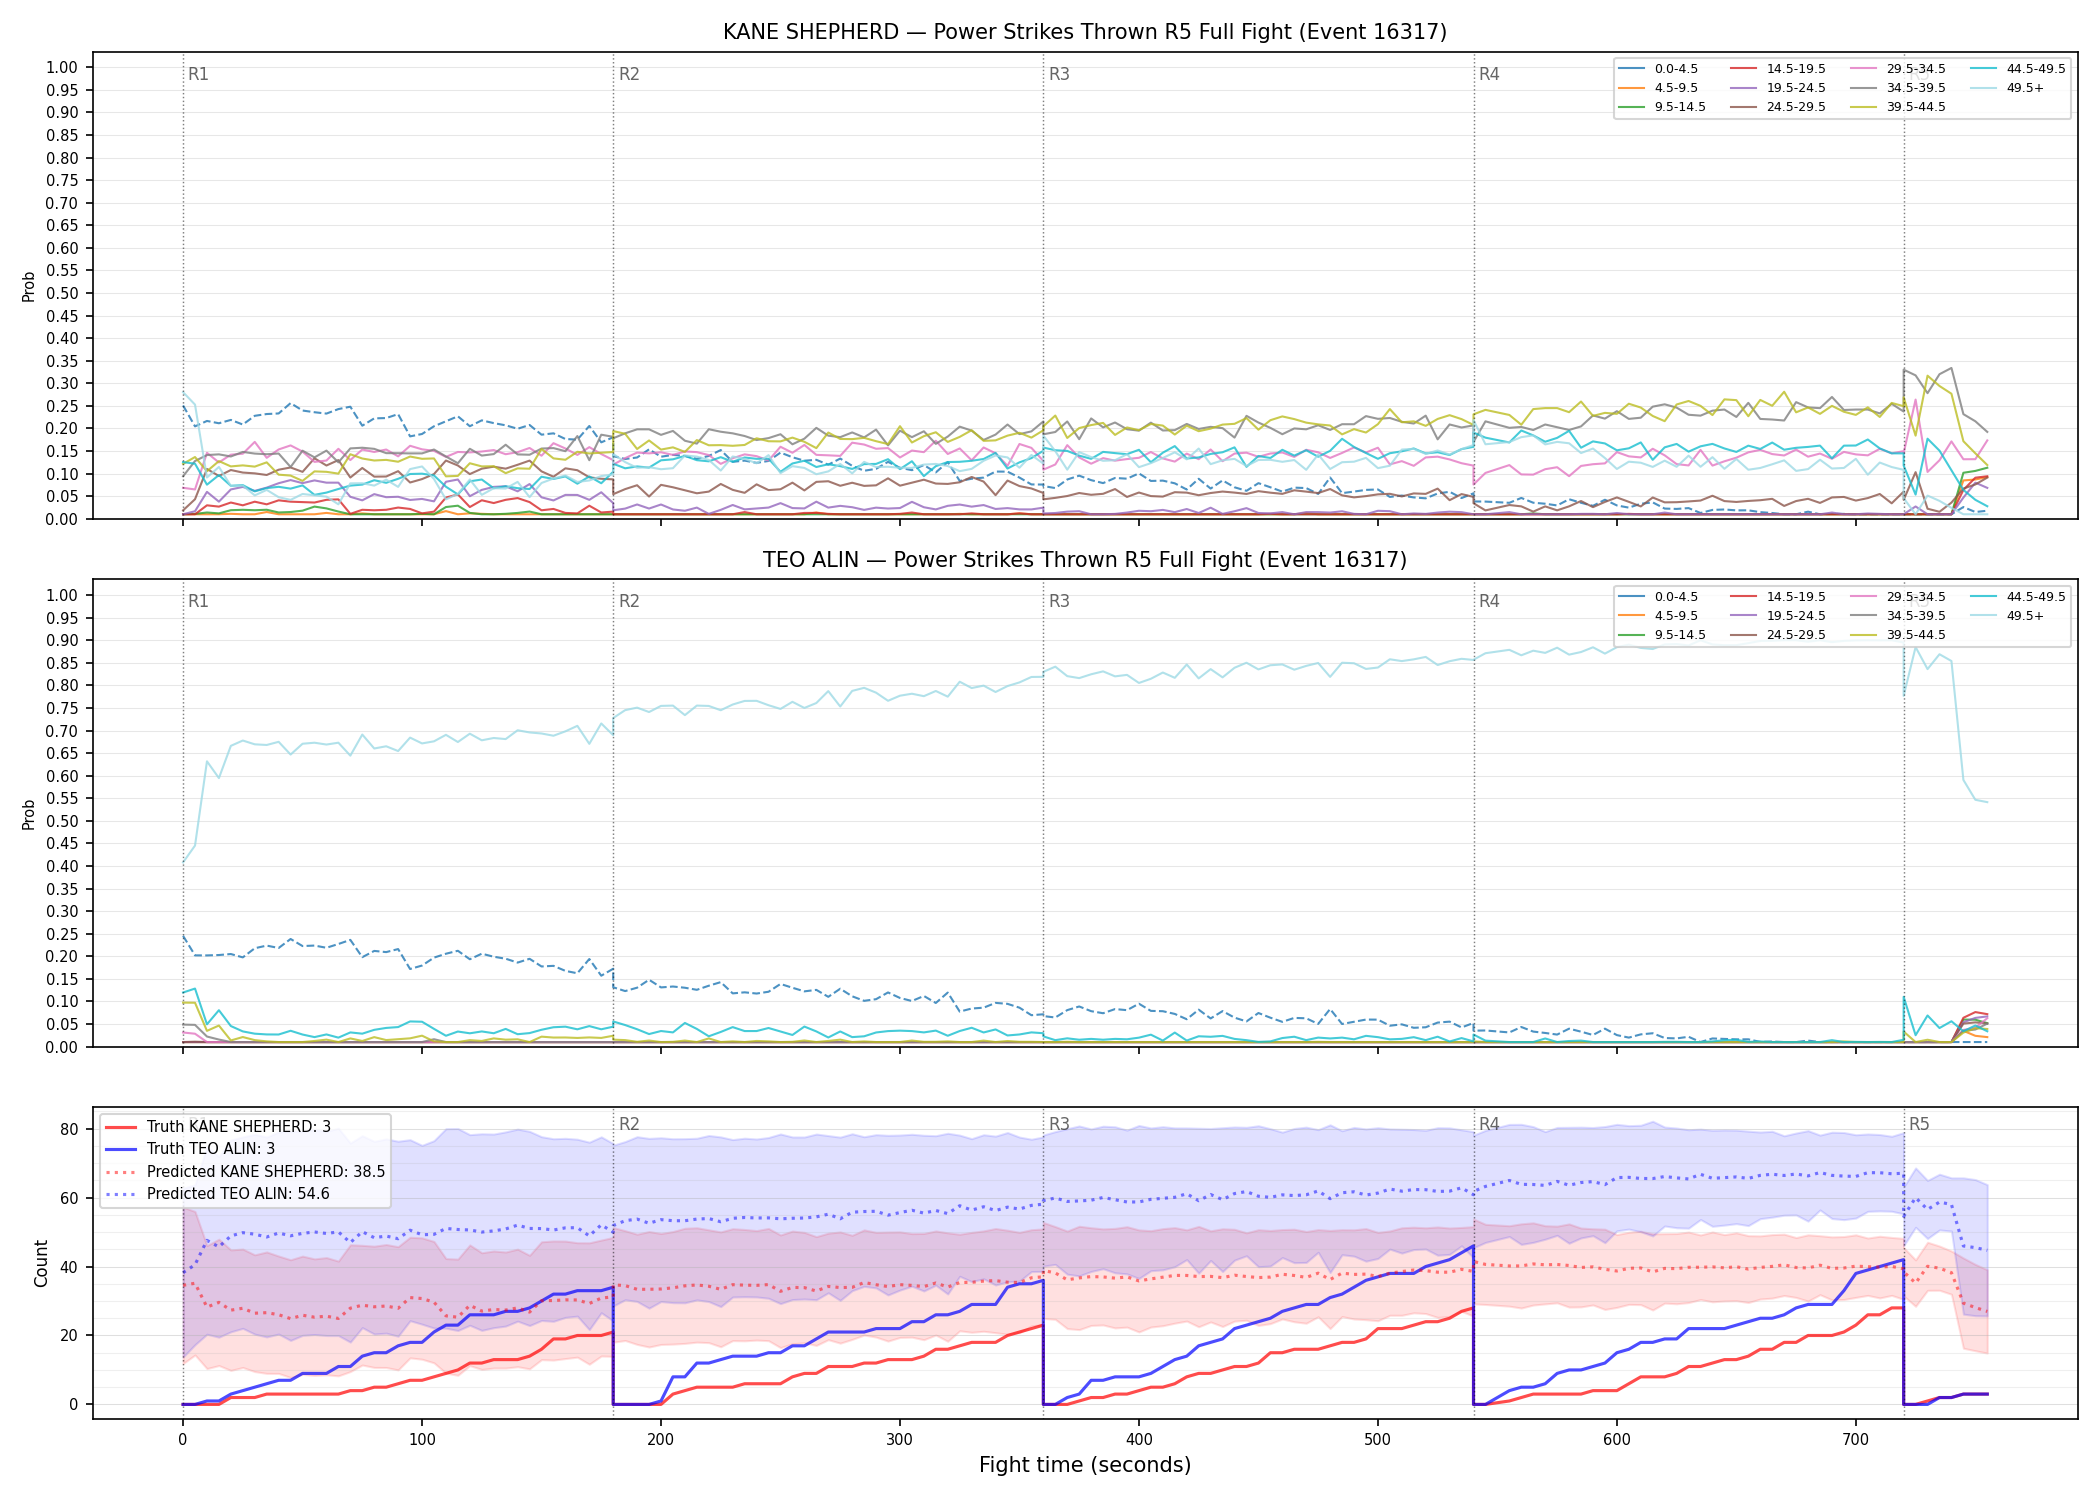Select 'Predicted TEO ALIN: 54.6' legend entry
Image resolution: width=2100 pixels, height=1500 pixels.
[217, 1193]
